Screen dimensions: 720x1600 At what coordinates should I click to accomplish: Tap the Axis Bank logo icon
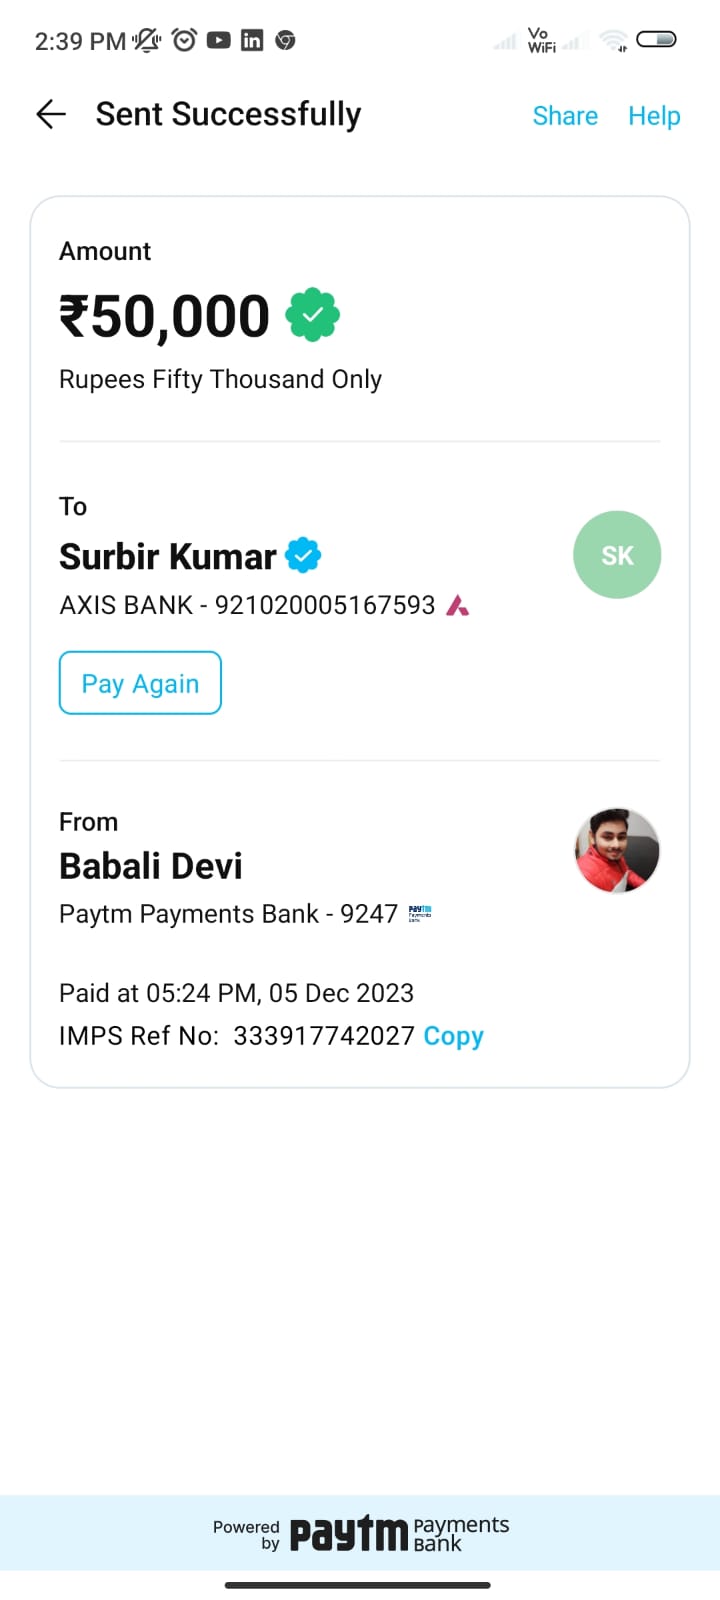coord(457,605)
